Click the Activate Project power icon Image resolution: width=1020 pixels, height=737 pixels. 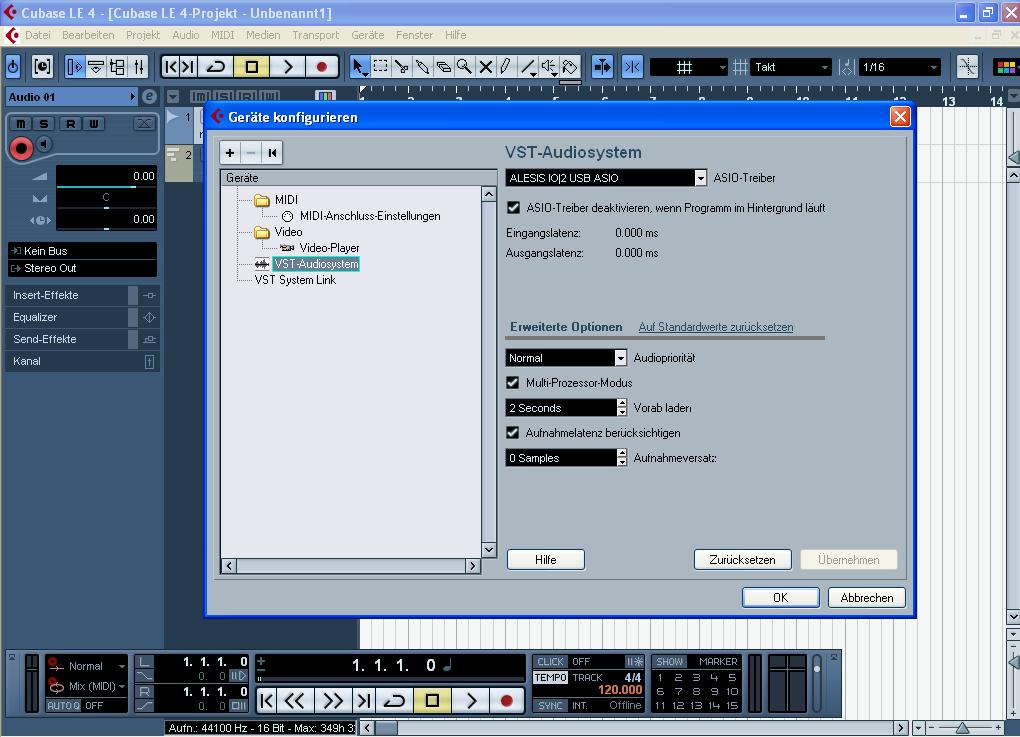13,66
